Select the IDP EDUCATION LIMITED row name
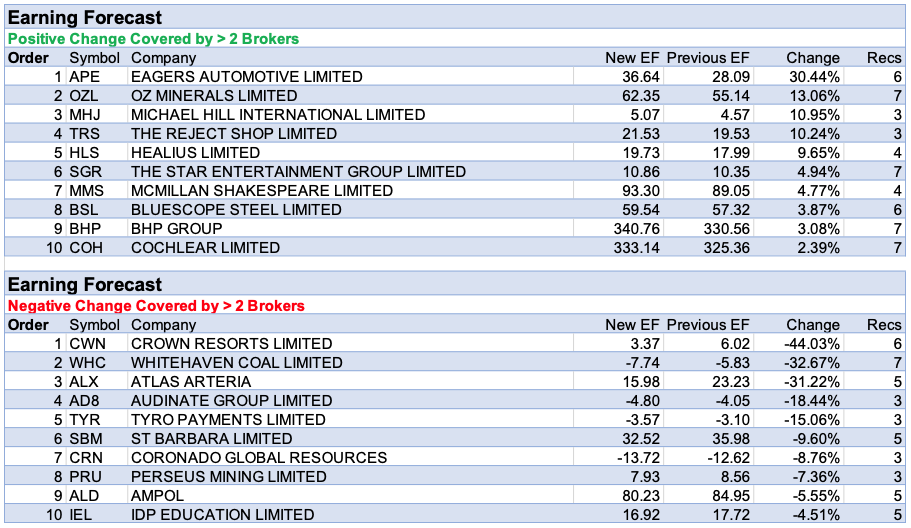 click(x=222, y=515)
